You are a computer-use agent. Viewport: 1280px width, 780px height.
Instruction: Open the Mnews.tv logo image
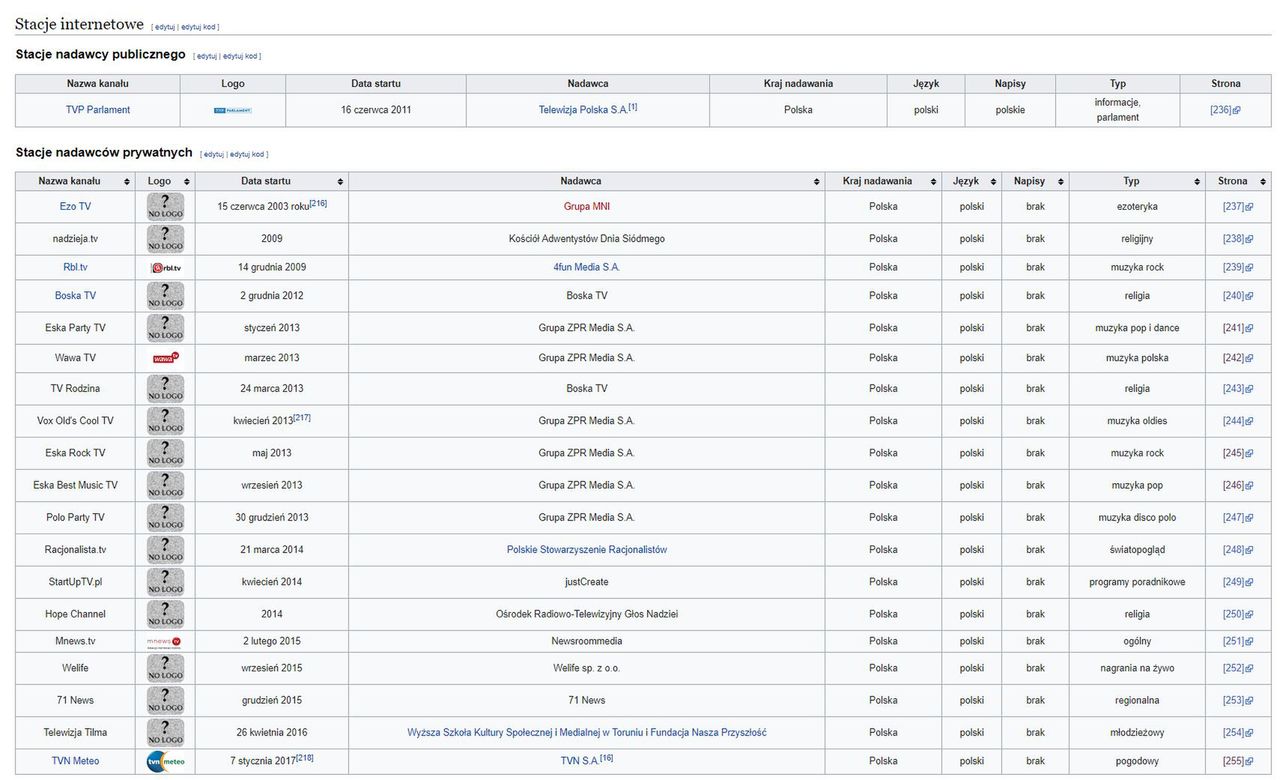pos(165,641)
